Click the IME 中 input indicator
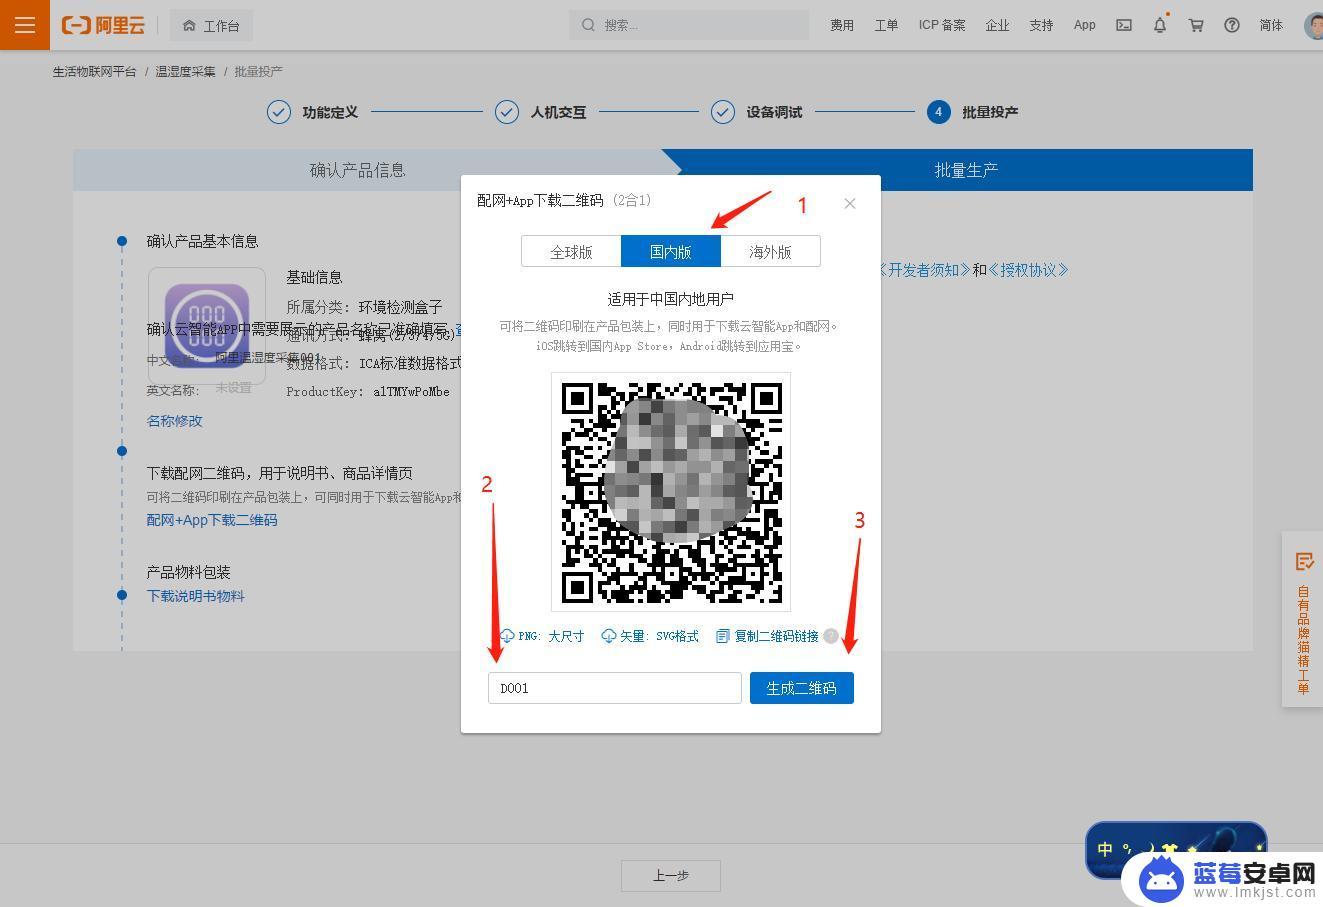1323x907 pixels. 1105,850
